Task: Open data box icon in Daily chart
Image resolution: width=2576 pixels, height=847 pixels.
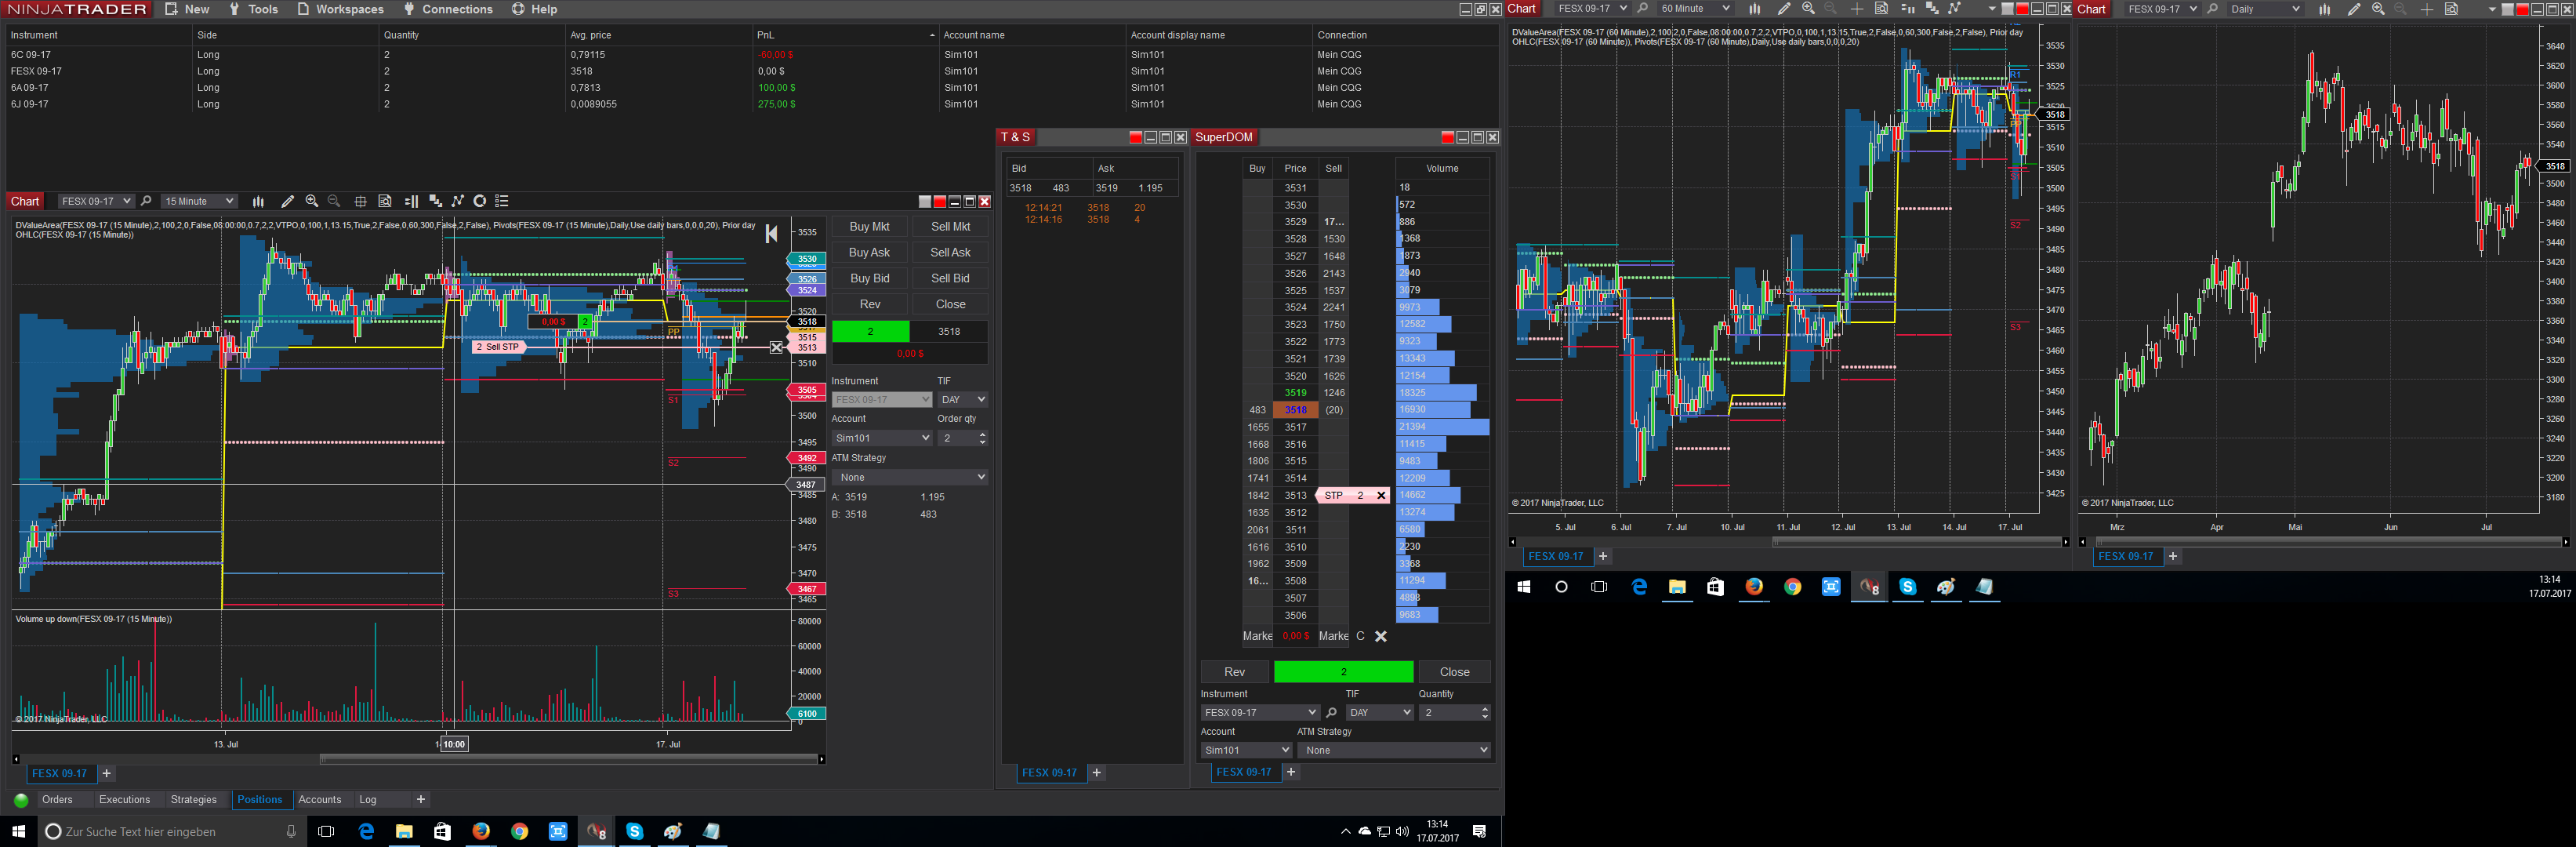Action: [x=2451, y=9]
